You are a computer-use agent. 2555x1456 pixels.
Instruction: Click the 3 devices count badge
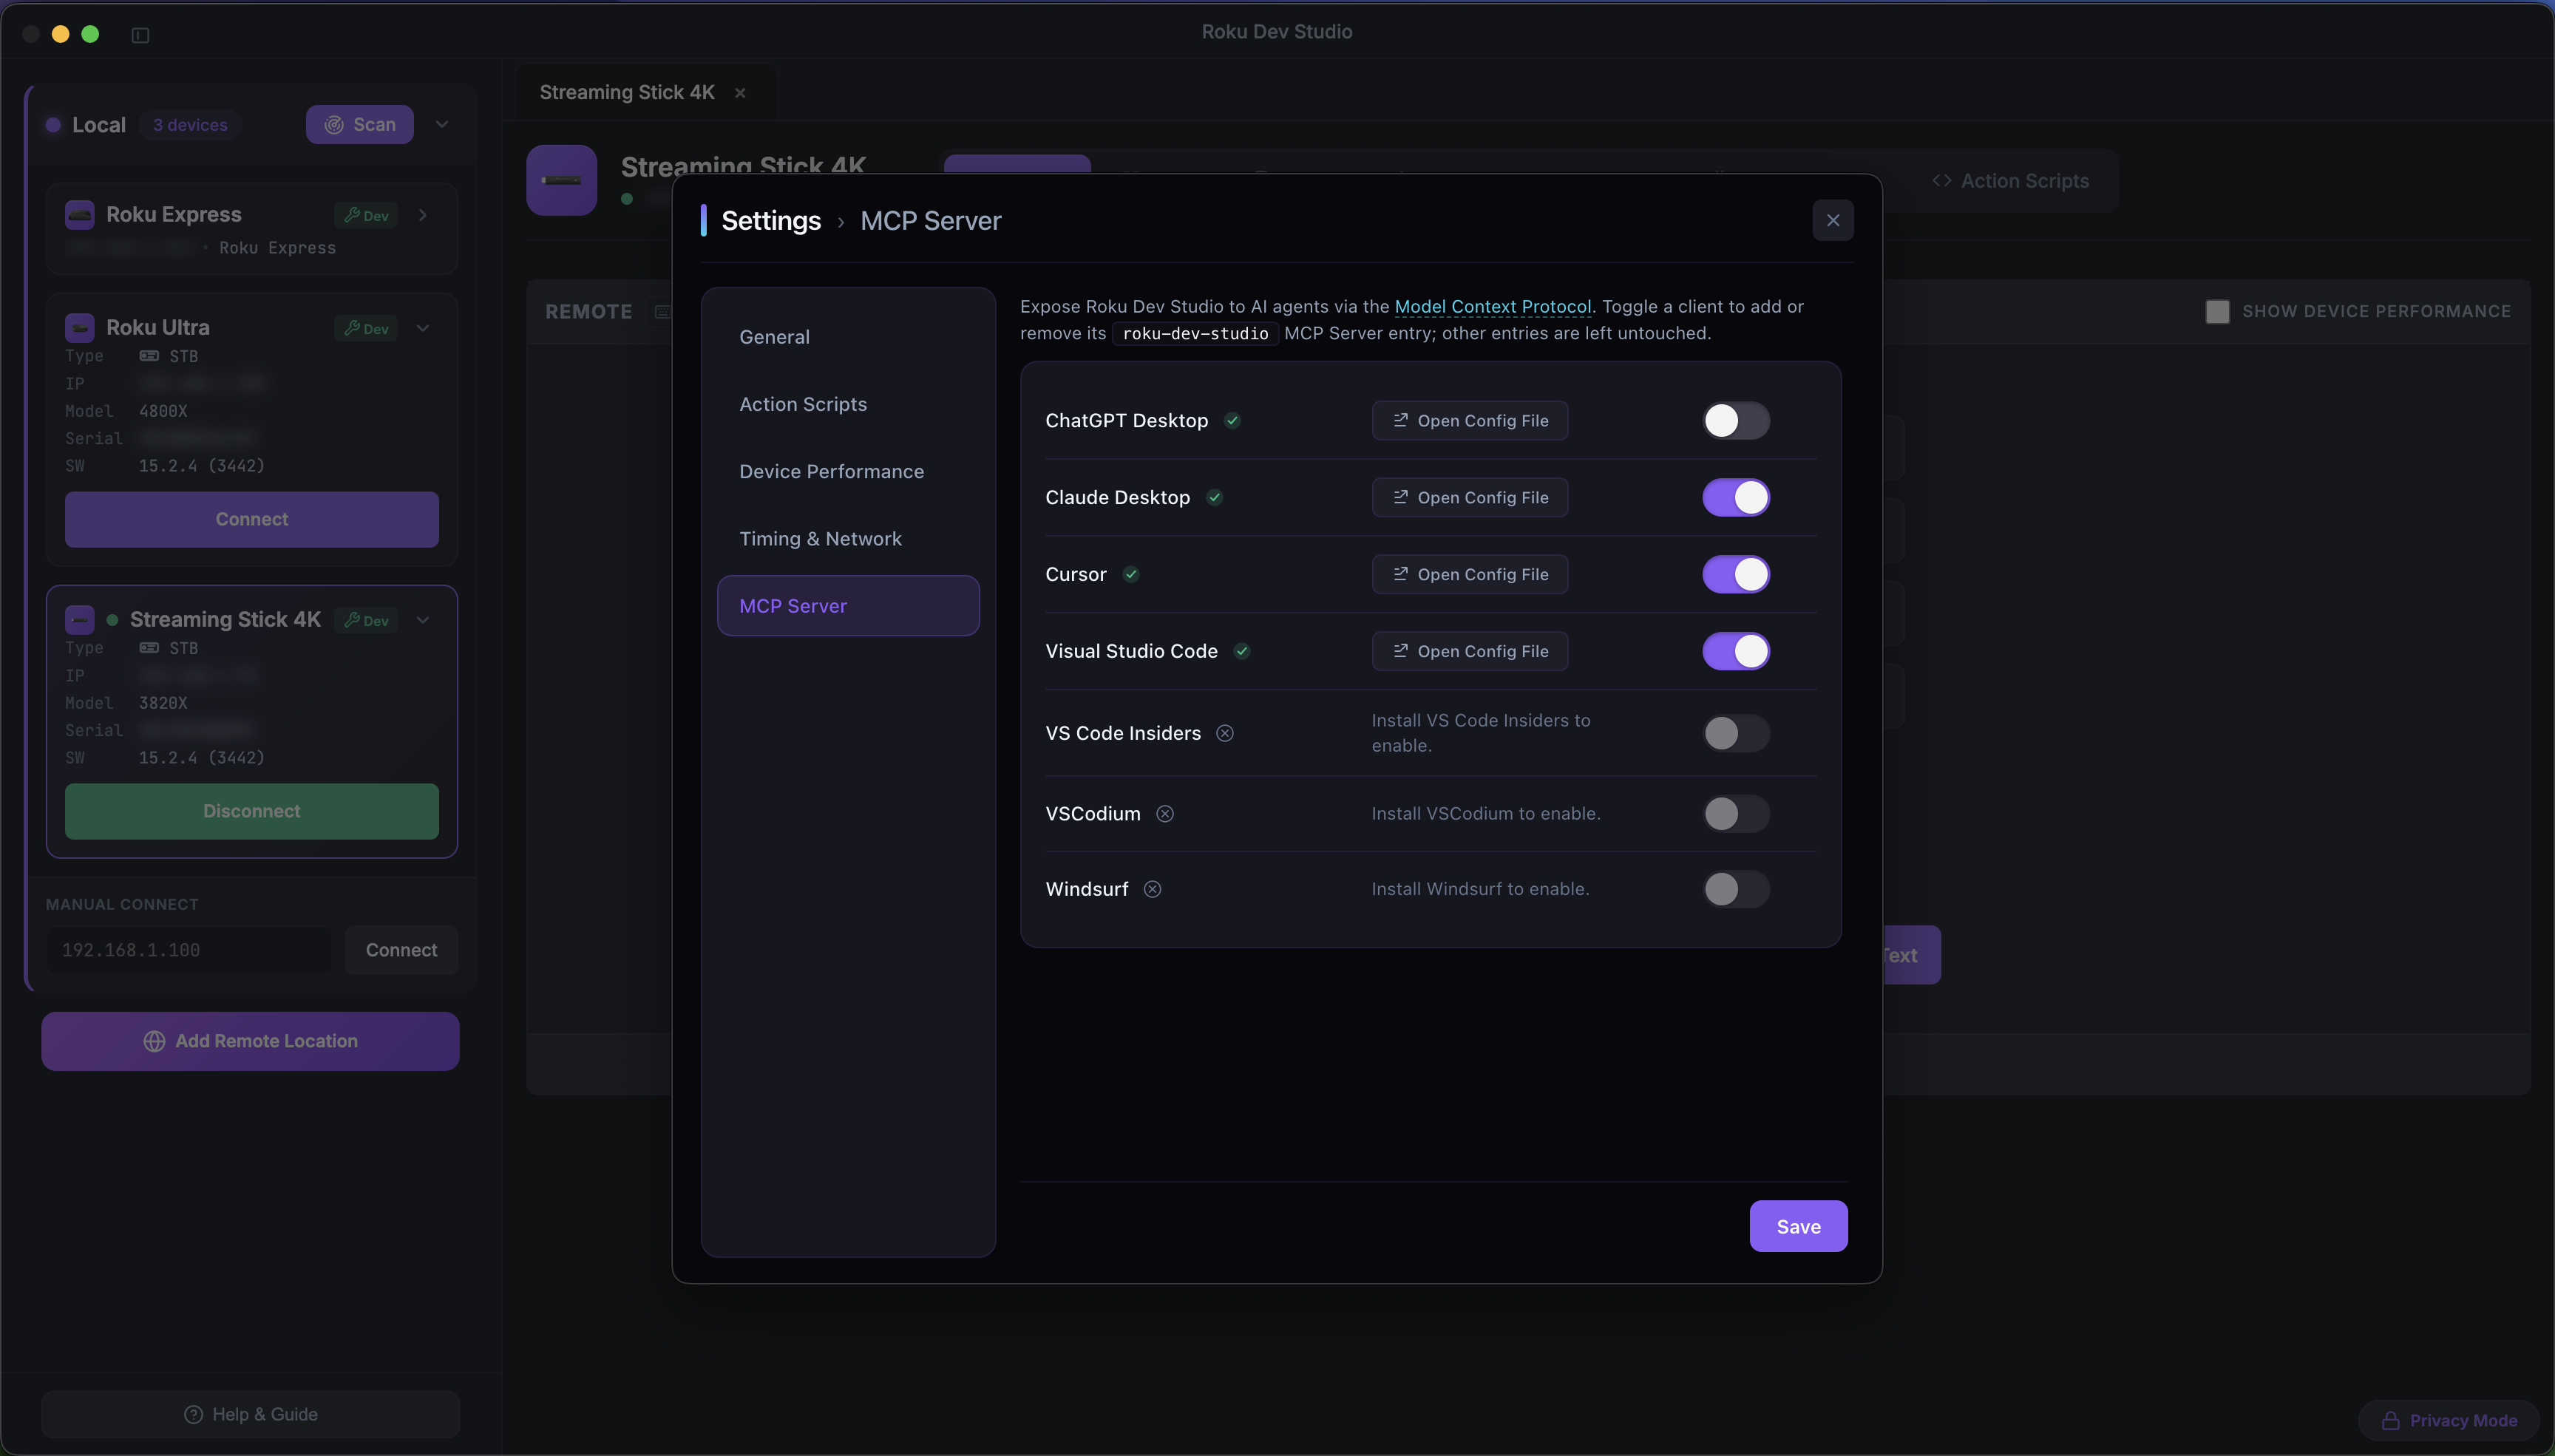190,125
